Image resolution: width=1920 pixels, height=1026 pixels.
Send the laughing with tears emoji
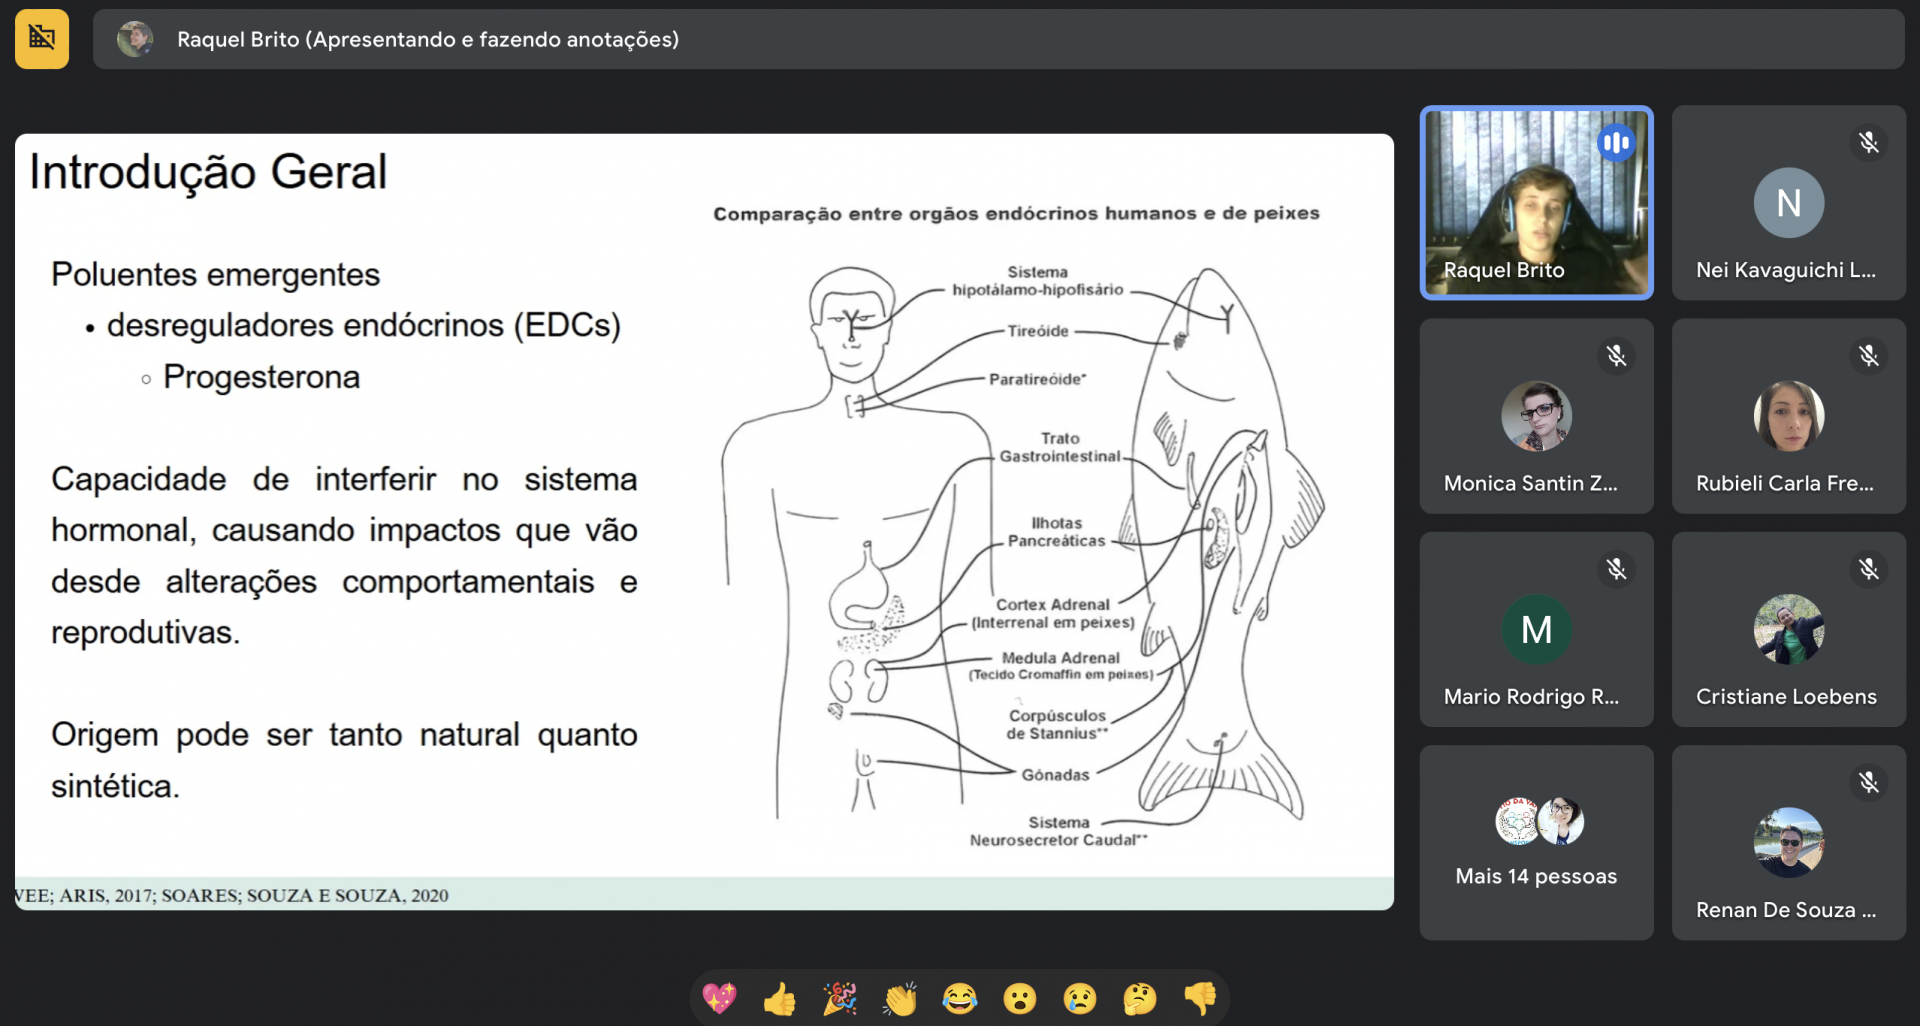[959, 998]
